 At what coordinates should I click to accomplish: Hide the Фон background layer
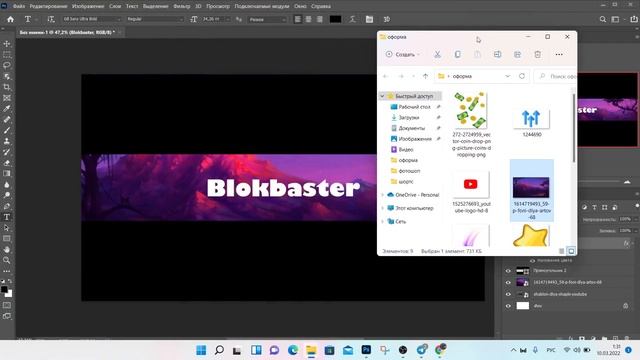[508, 306]
